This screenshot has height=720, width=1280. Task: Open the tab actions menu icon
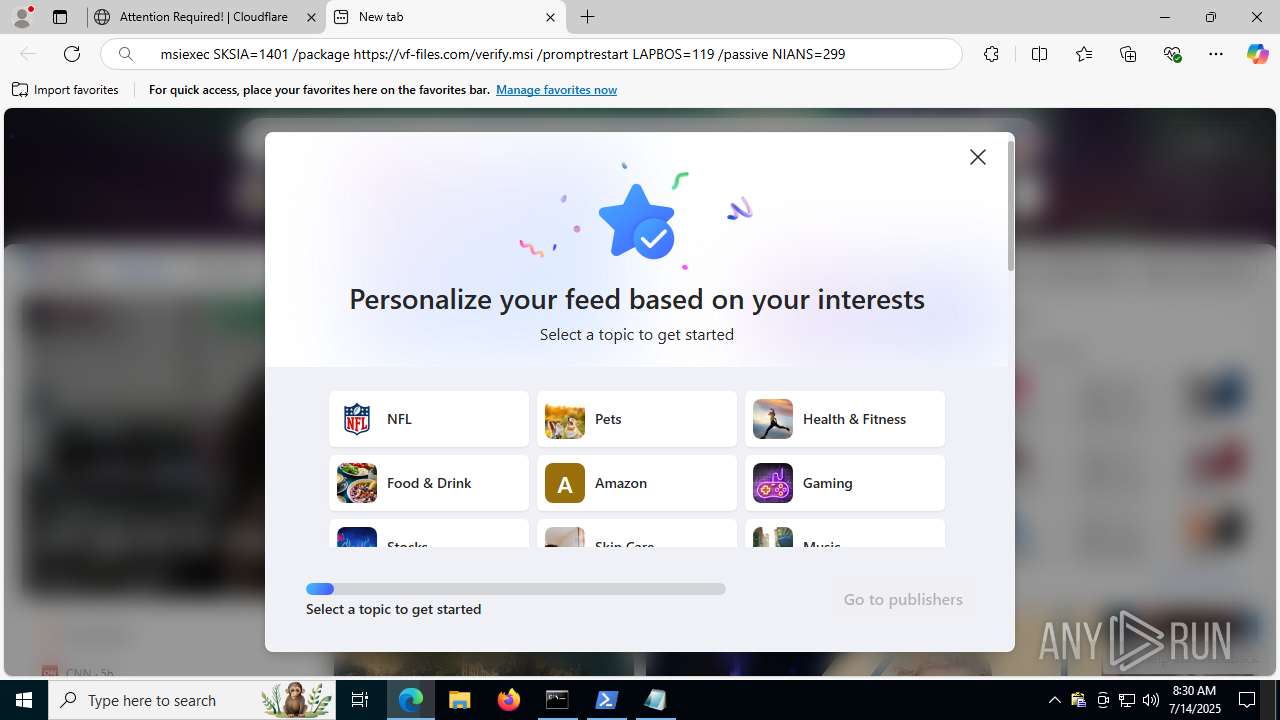60,17
